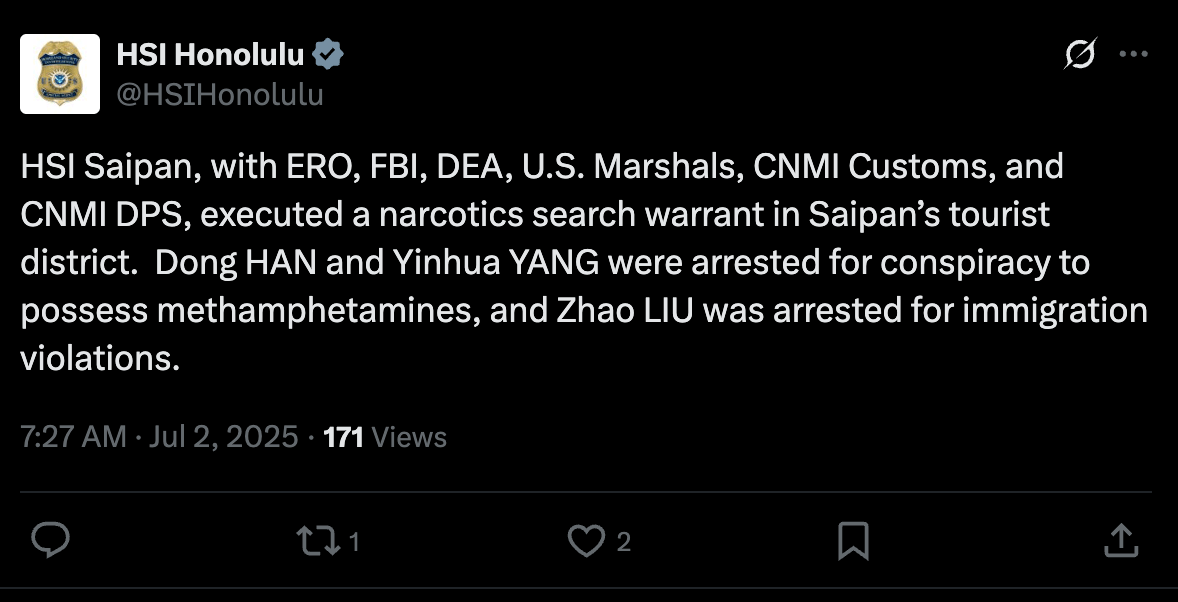Click the like count number 2
This screenshot has width=1178, height=602.
pos(624,542)
